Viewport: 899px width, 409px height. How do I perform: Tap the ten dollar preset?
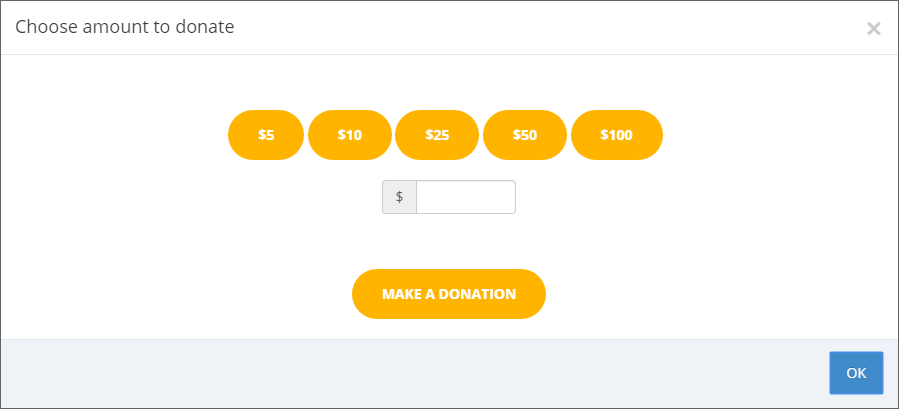point(350,135)
